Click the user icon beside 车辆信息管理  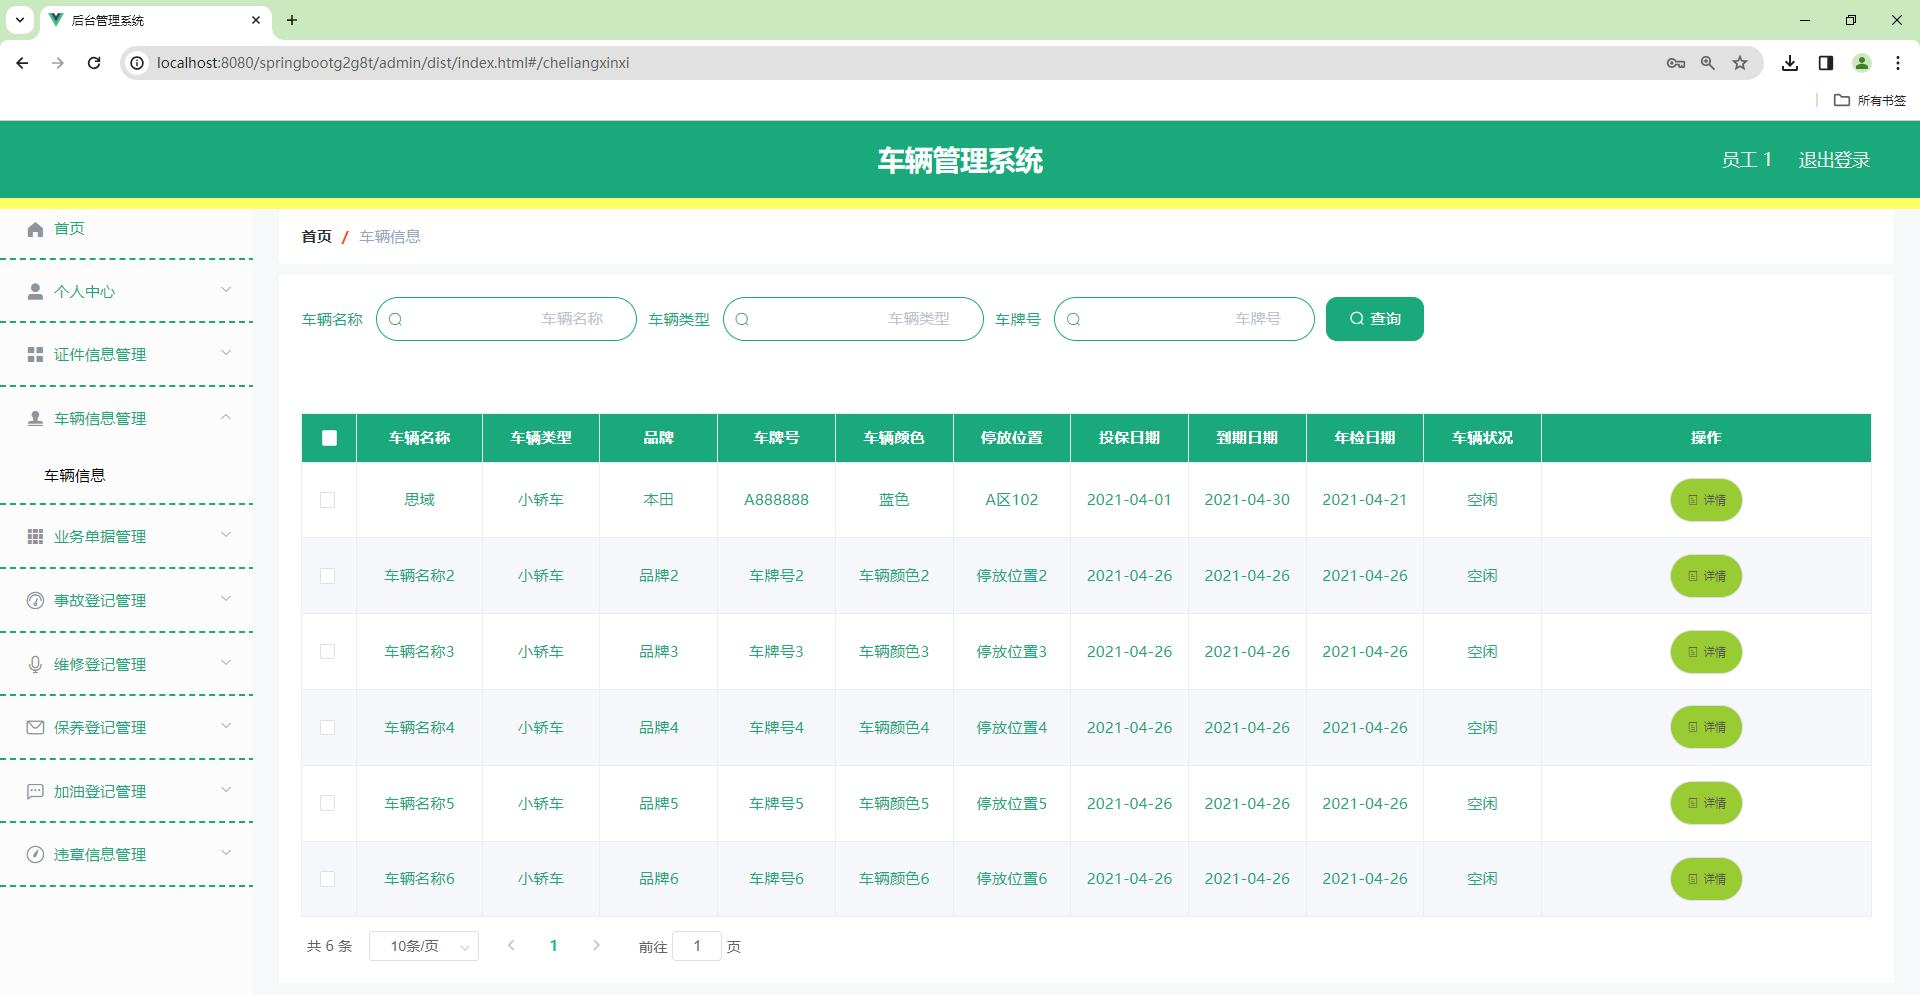[x=35, y=418]
